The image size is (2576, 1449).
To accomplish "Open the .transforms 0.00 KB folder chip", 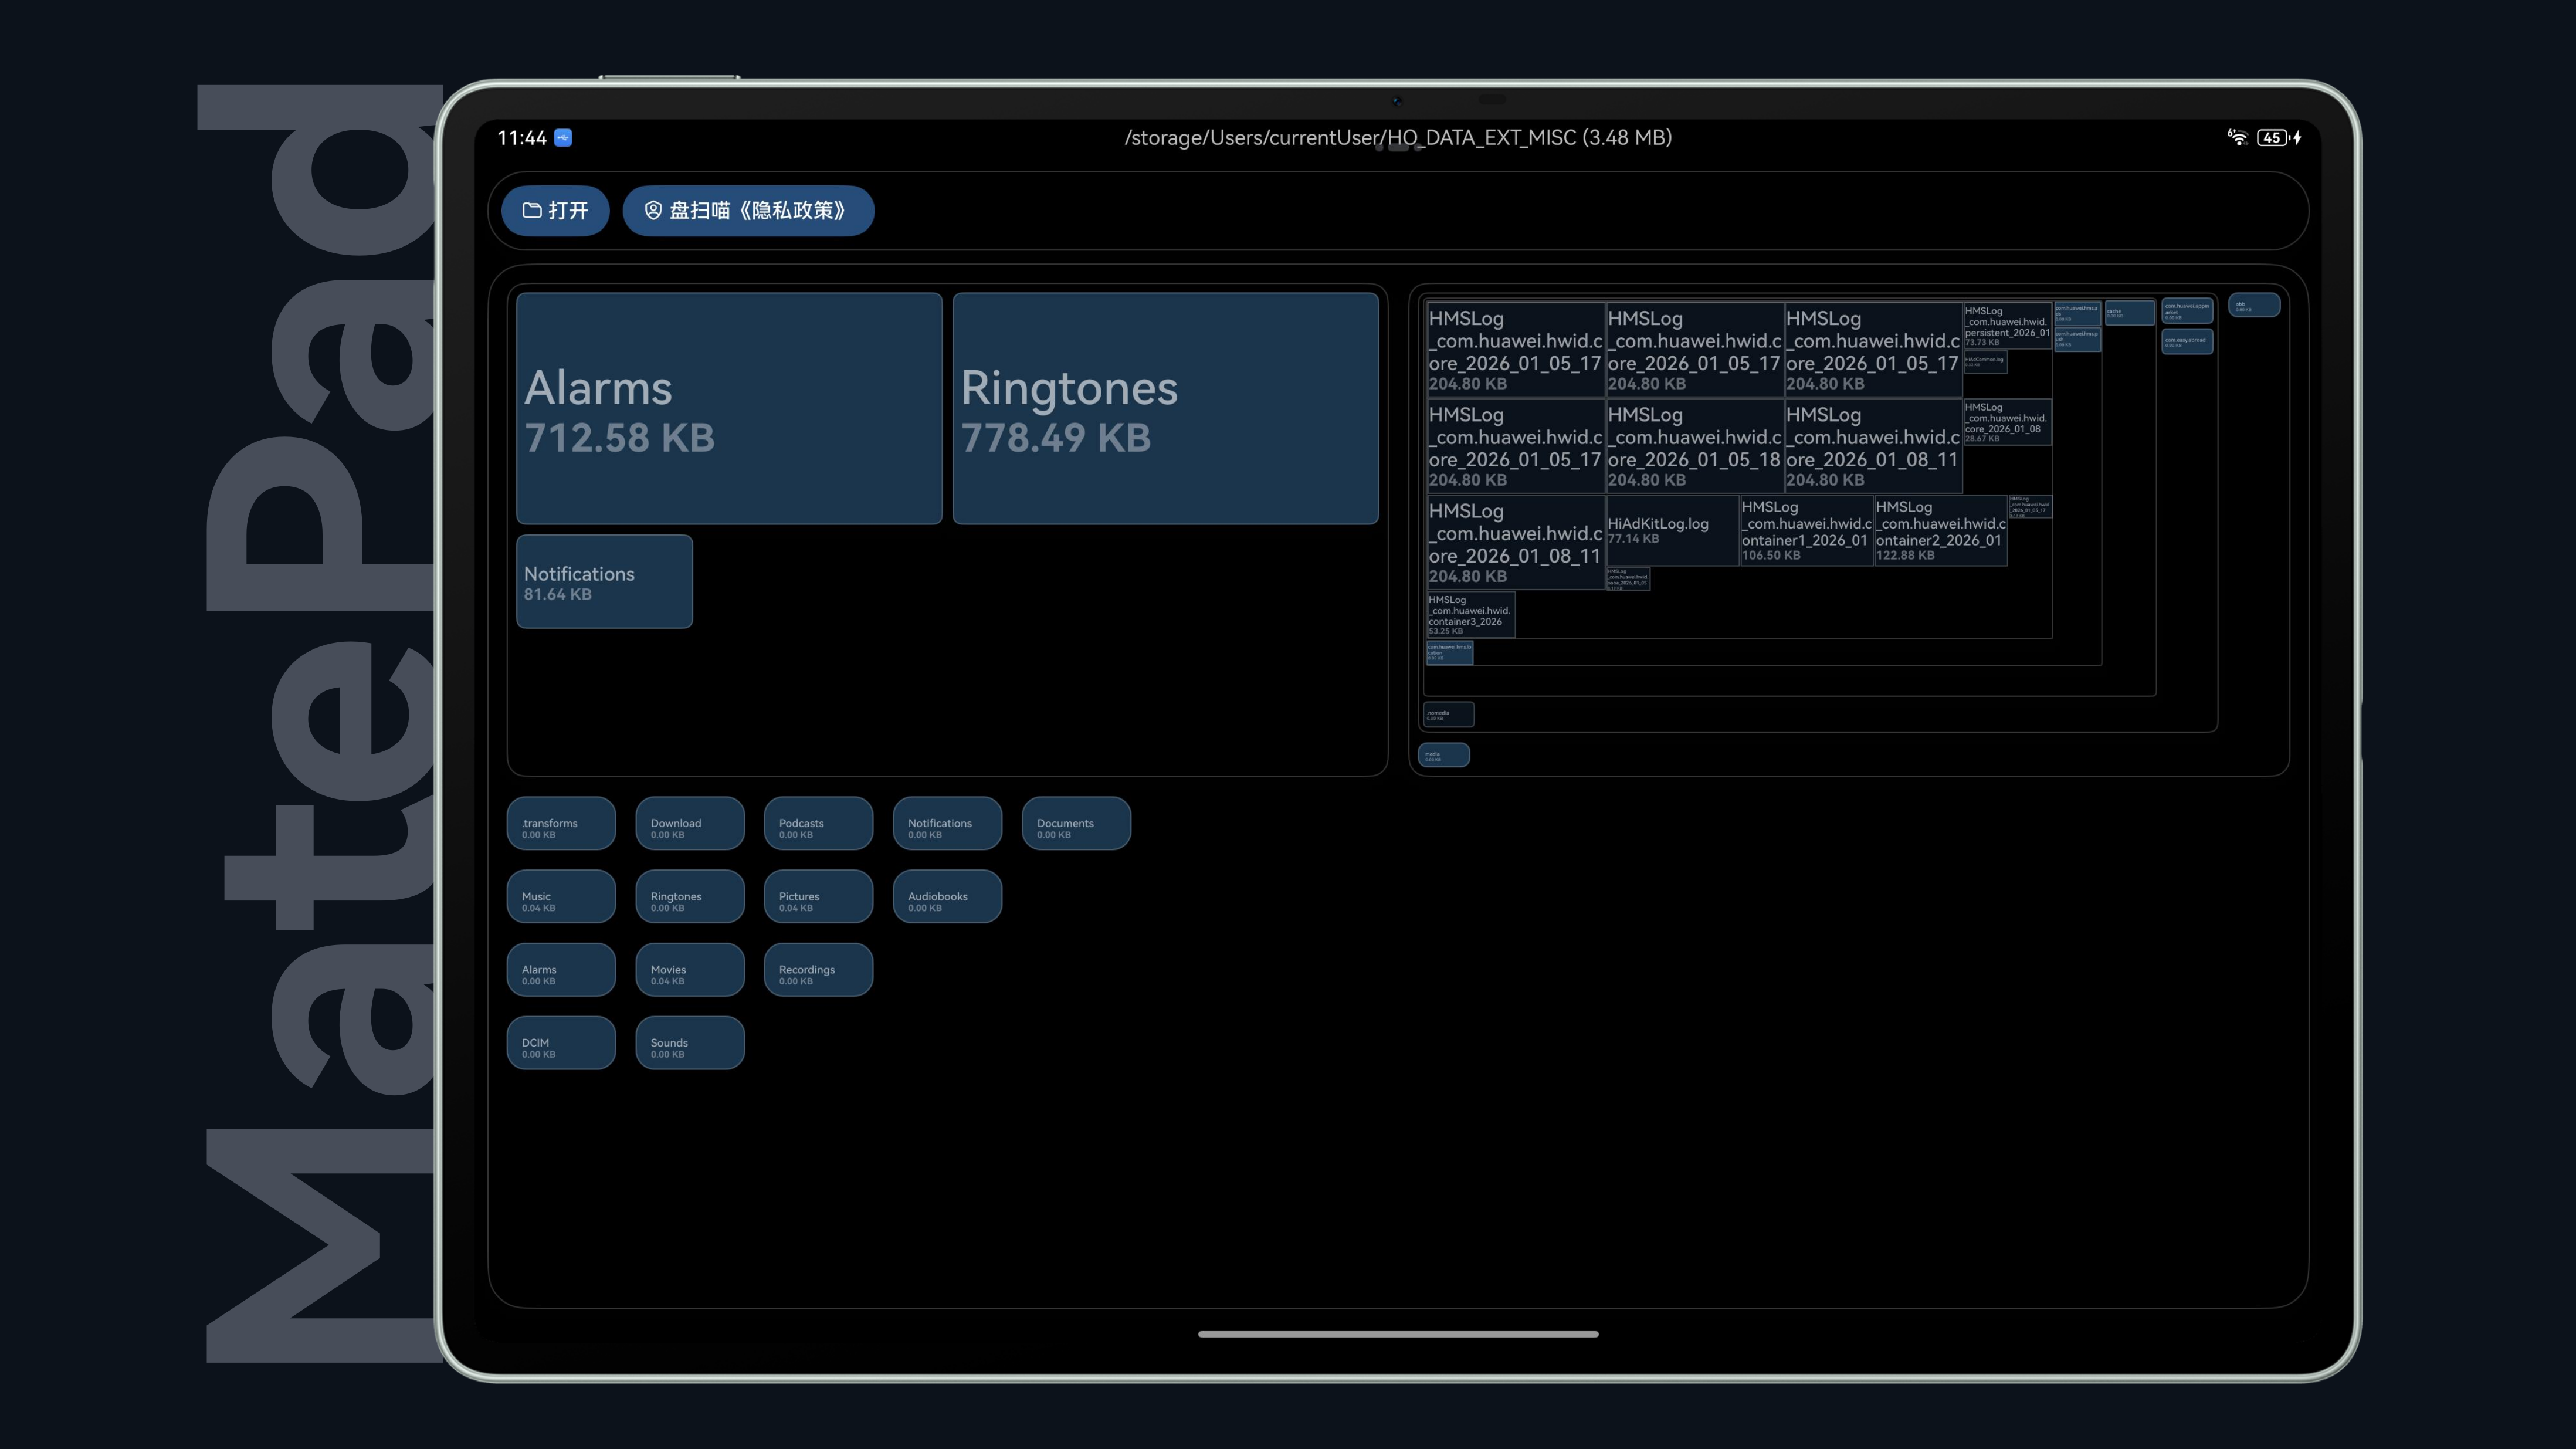I will [x=561, y=824].
